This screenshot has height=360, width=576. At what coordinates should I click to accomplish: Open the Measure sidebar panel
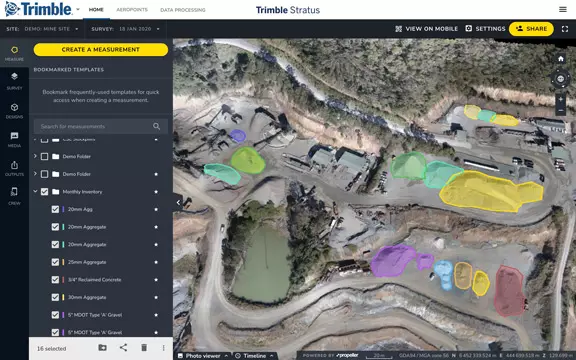(14, 53)
